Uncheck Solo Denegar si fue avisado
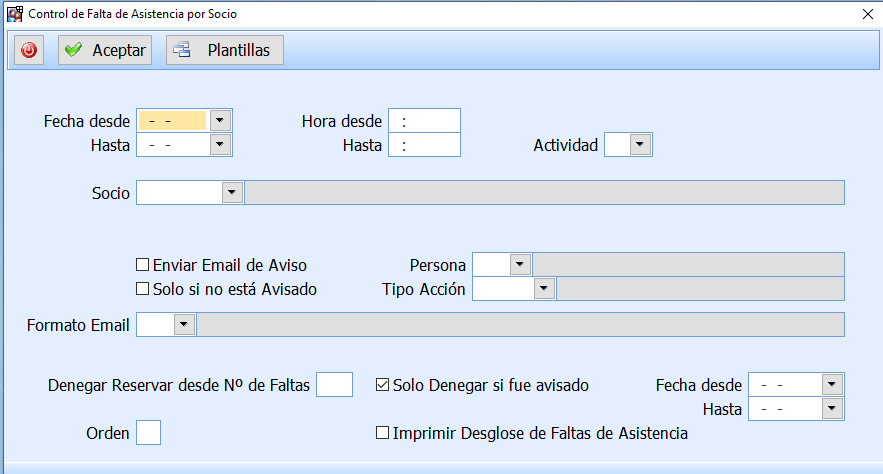The height and width of the screenshot is (474, 883). (x=382, y=384)
